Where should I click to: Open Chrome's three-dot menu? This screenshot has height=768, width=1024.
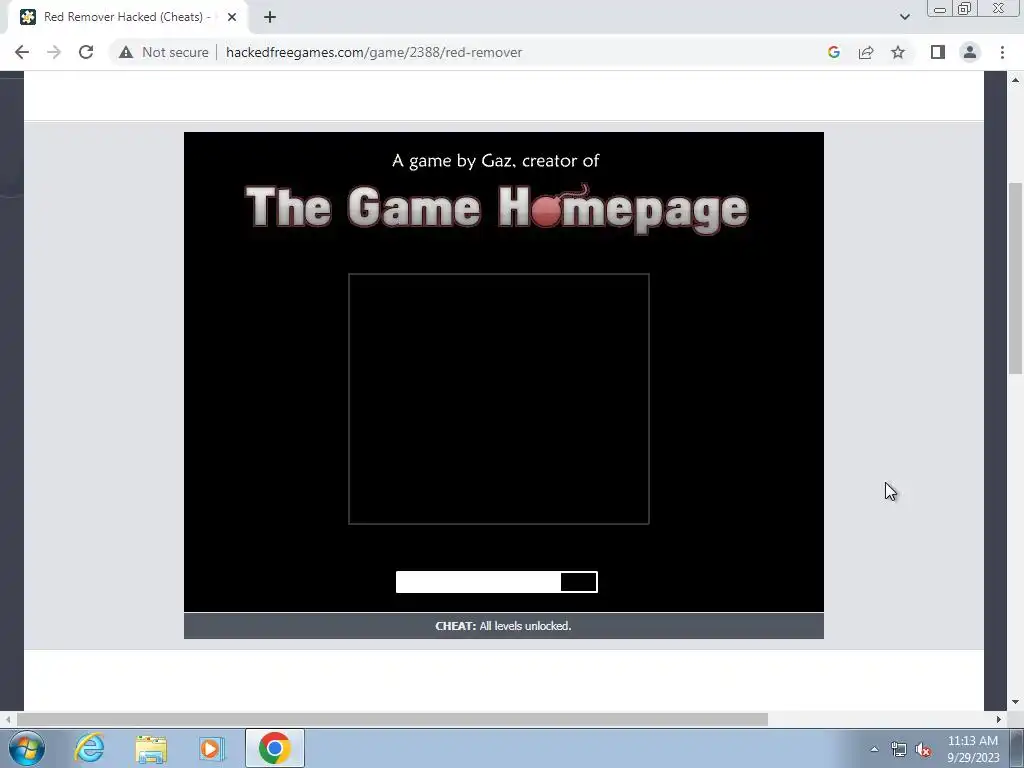tap(1002, 52)
